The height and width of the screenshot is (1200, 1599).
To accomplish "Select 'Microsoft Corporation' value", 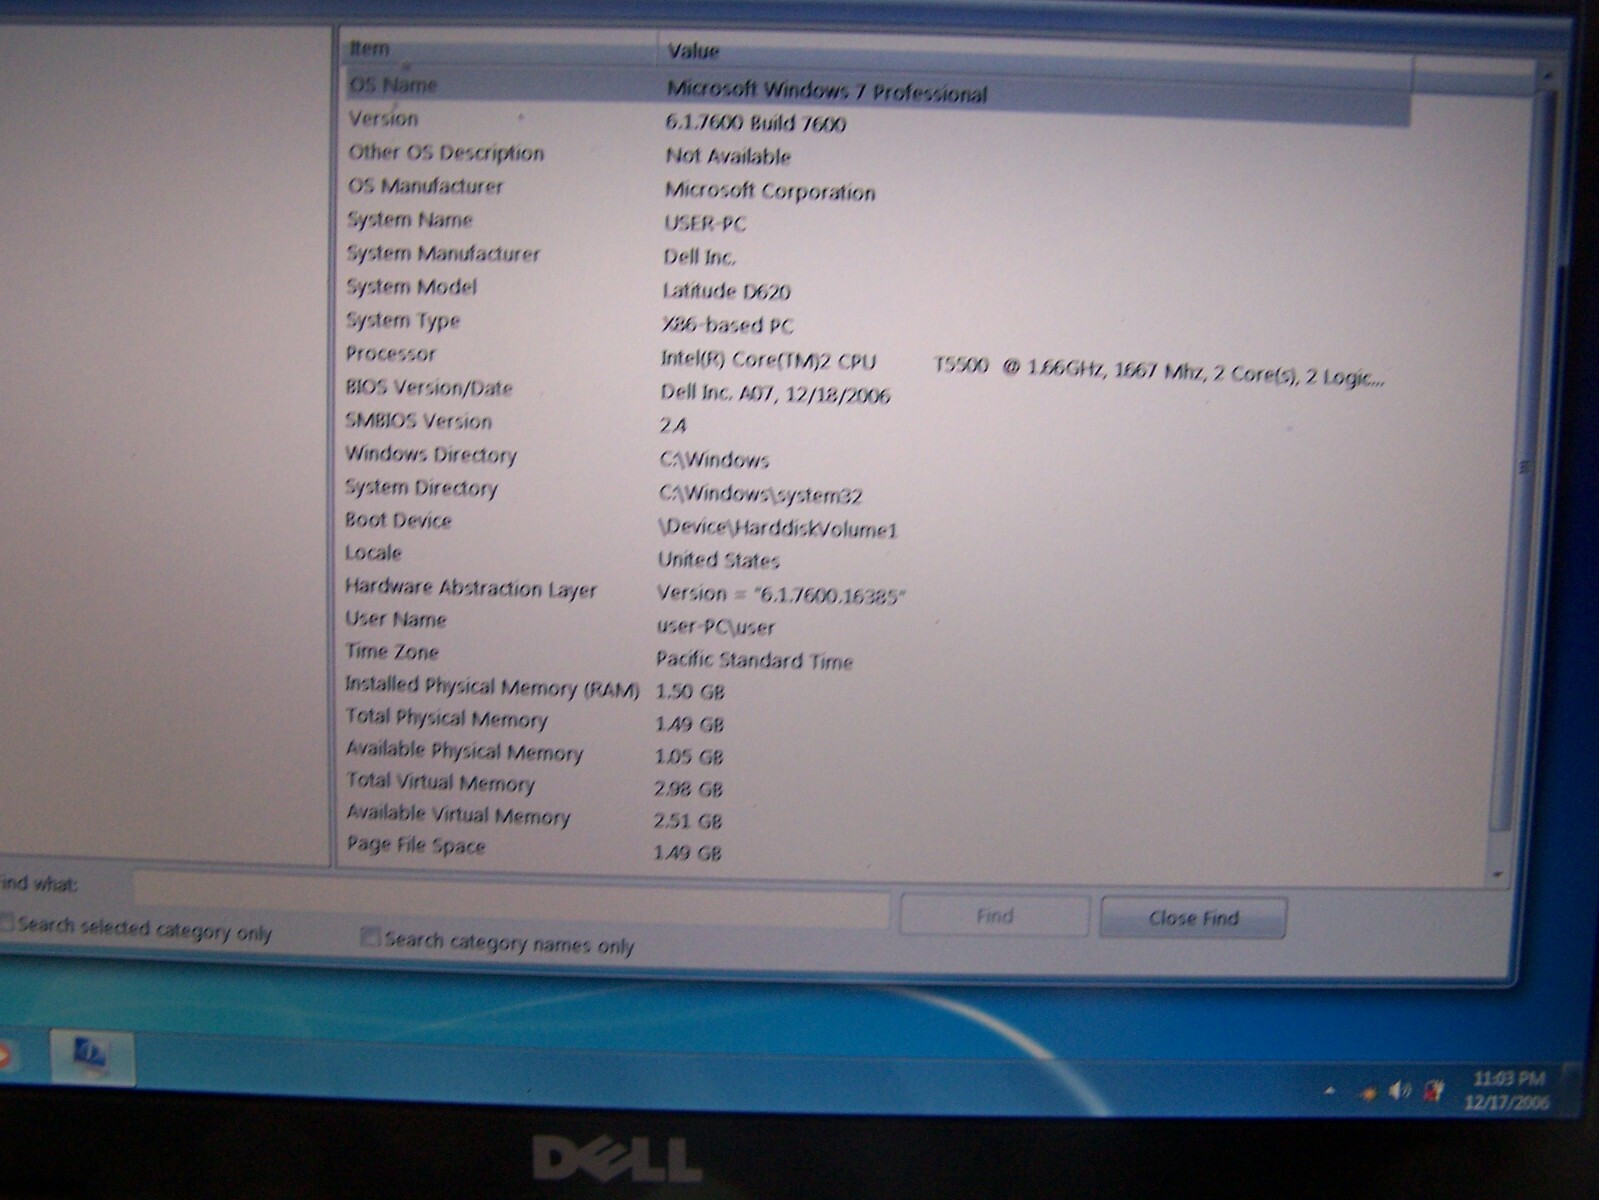I will [770, 191].
